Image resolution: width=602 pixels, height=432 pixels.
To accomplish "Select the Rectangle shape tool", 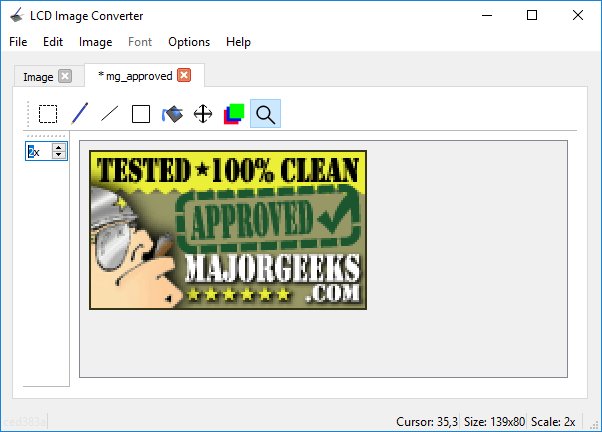I will [x=141, y=114].
